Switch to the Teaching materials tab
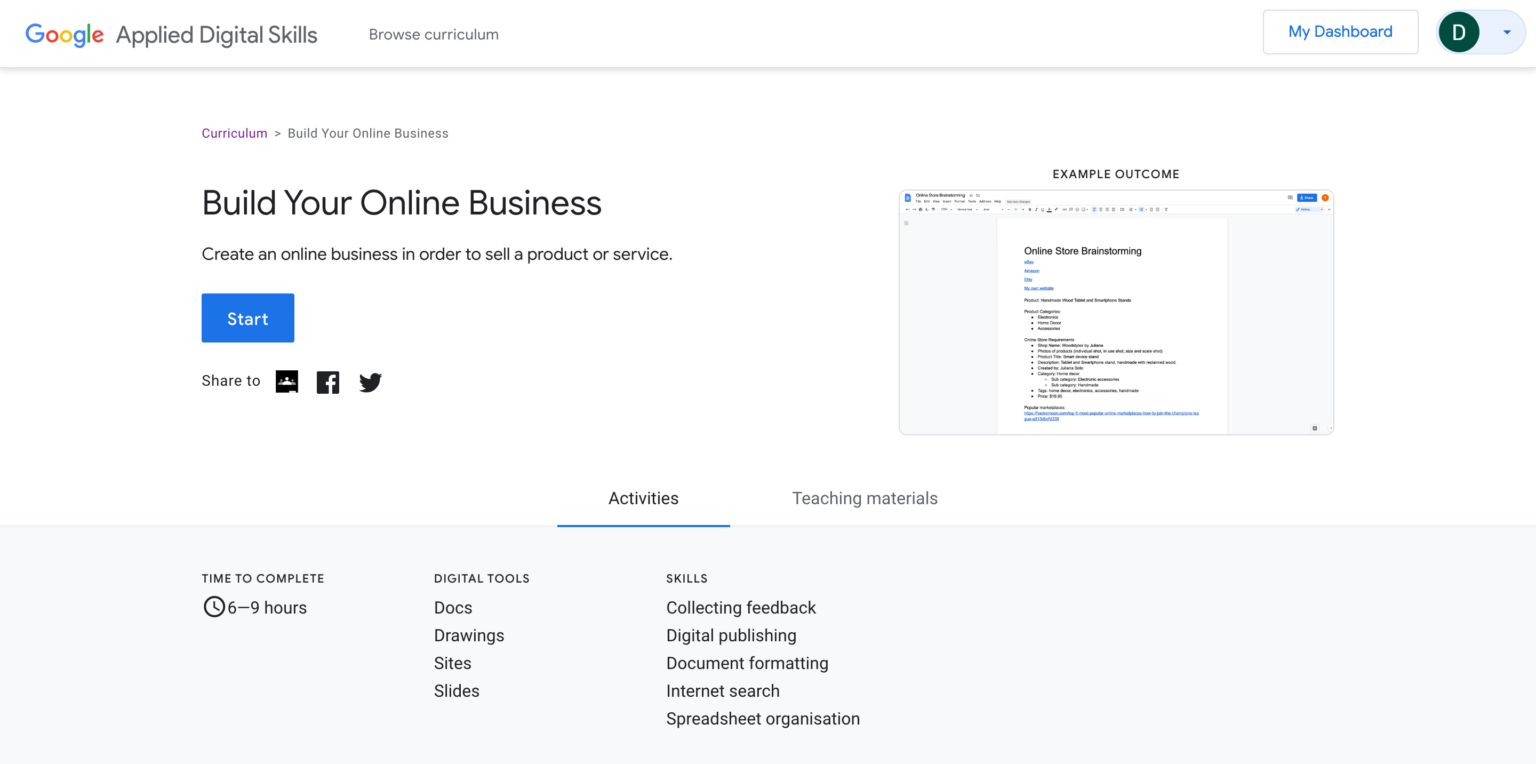 (864, 498)
